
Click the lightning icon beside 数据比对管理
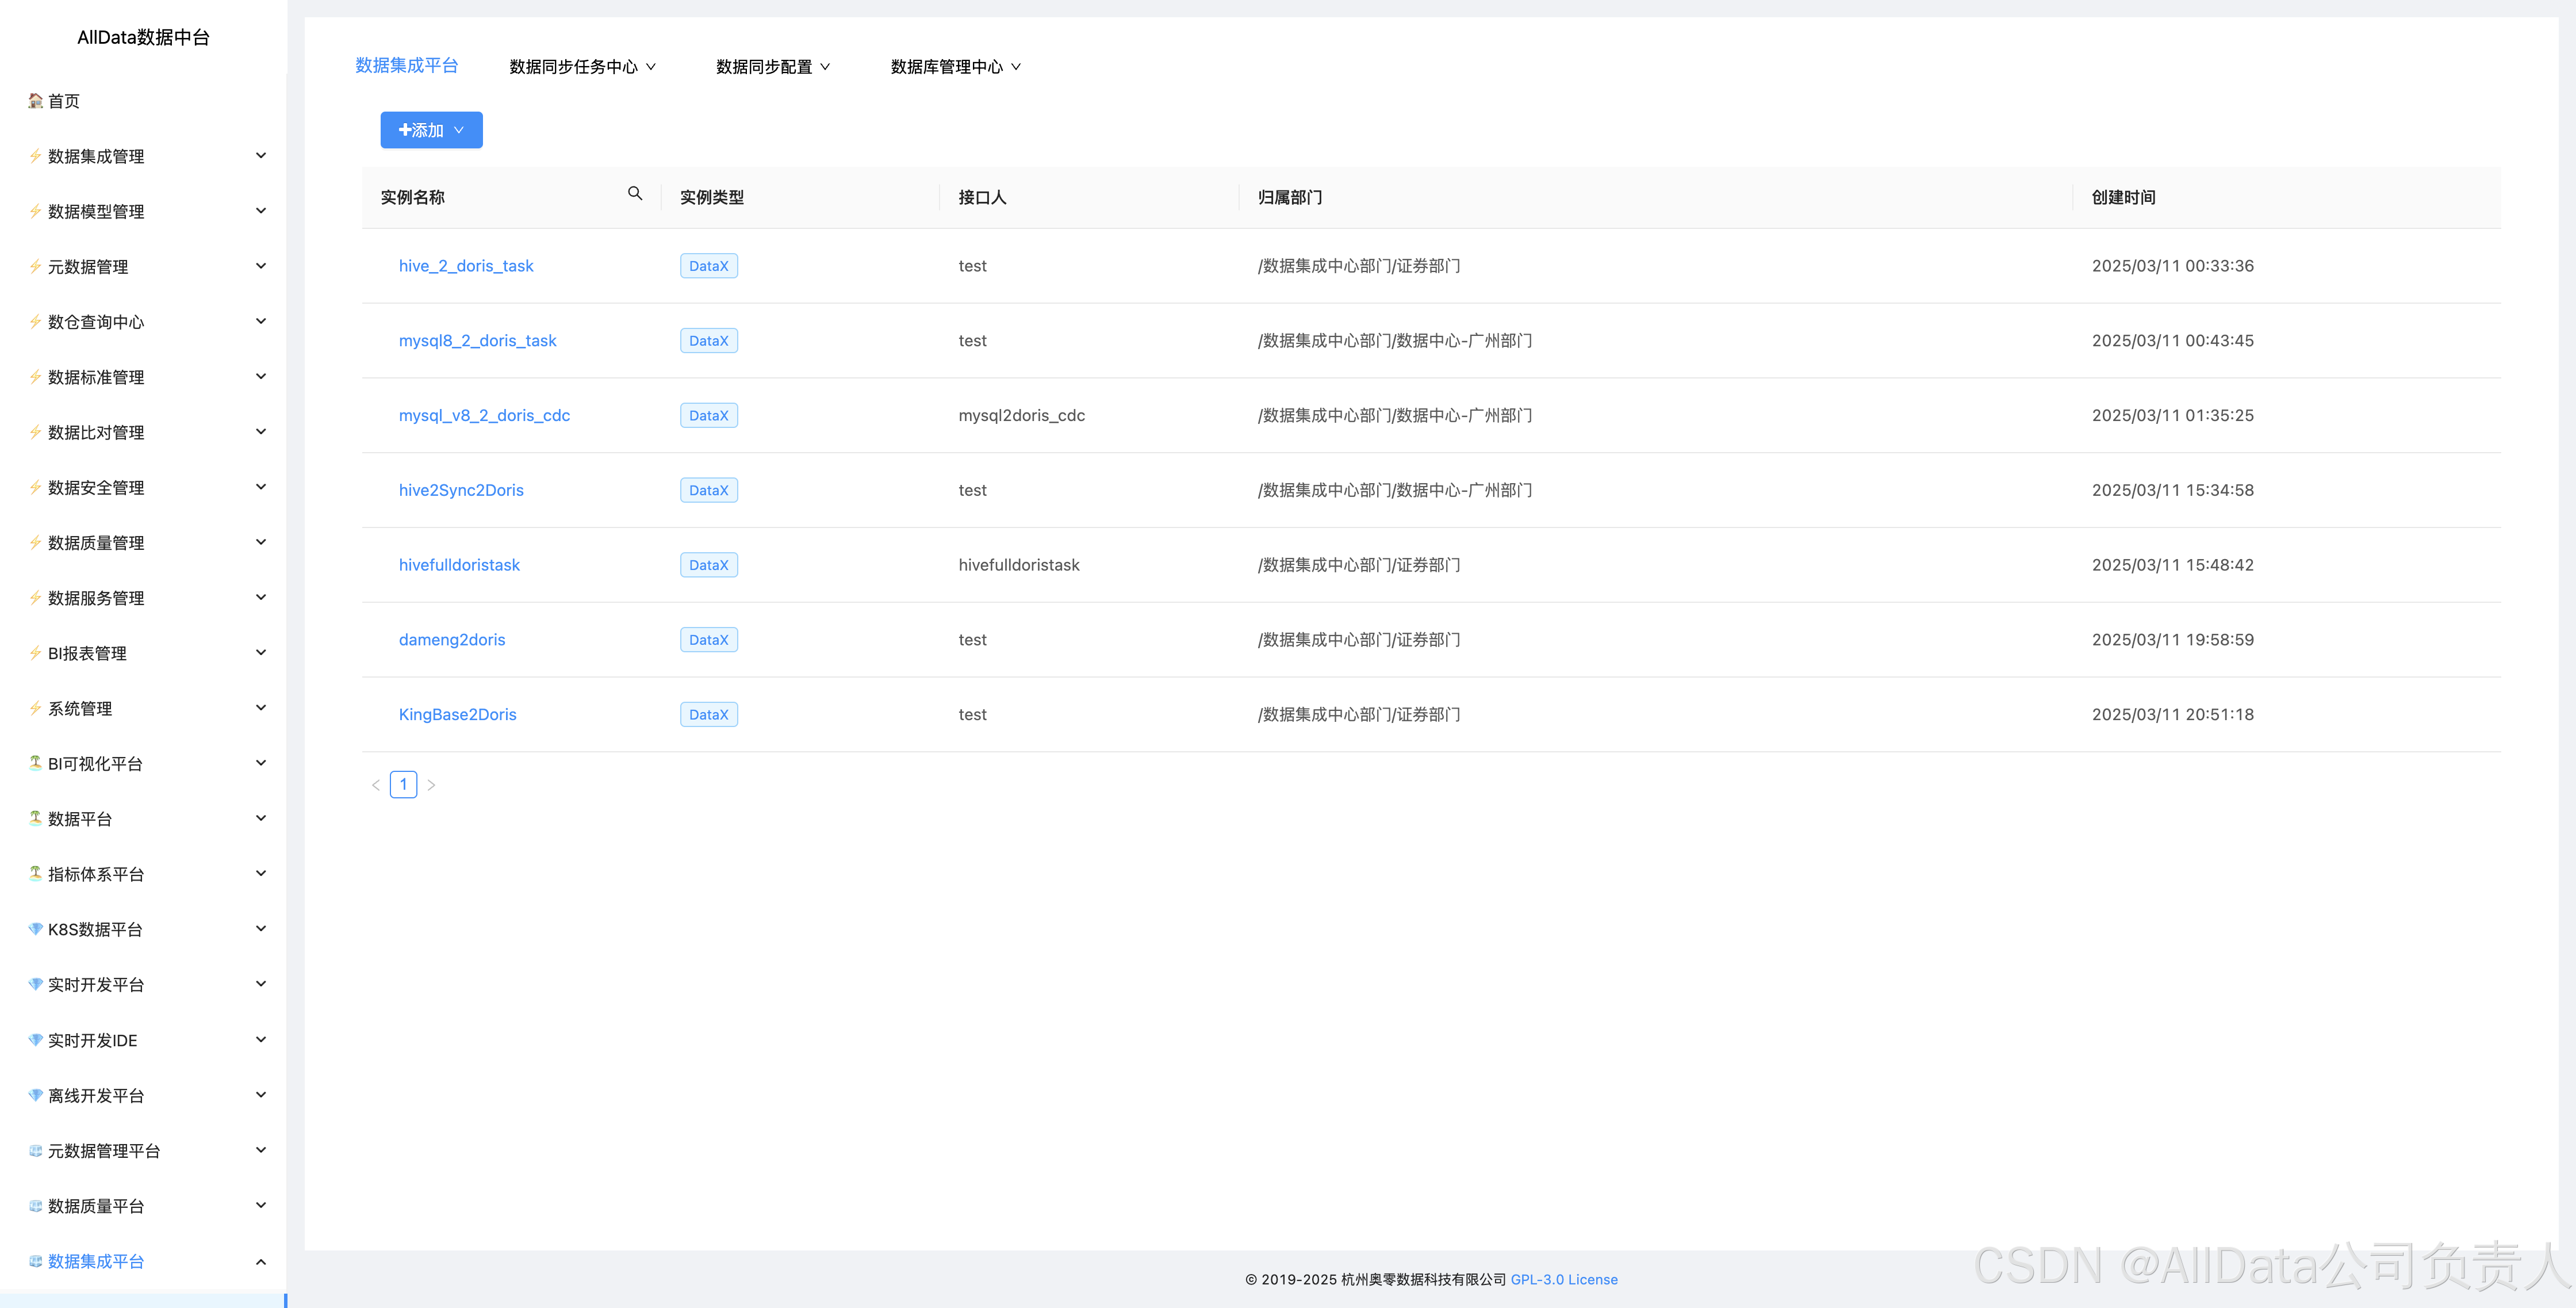[36, 432]
